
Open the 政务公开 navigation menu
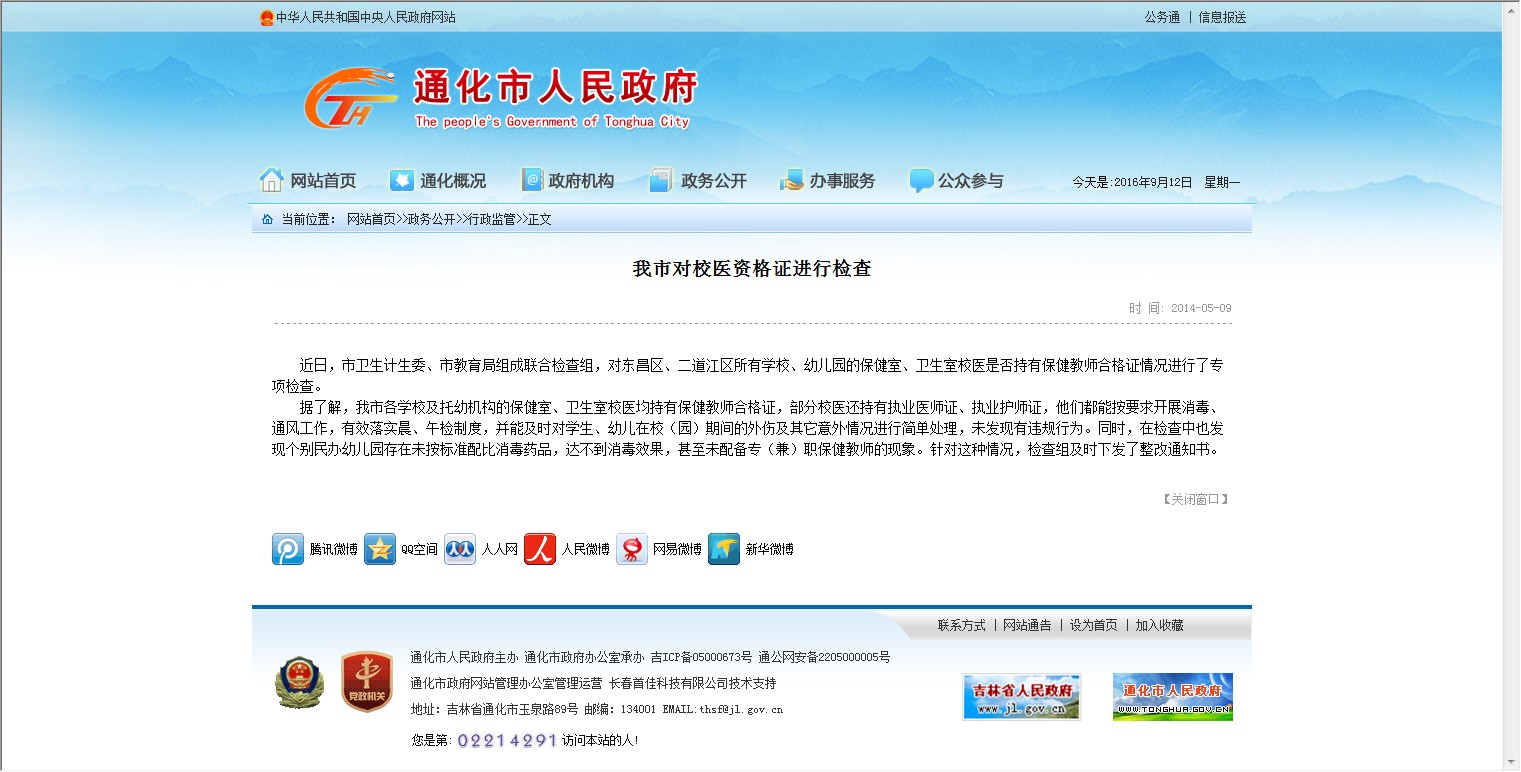tap(698, 181)
